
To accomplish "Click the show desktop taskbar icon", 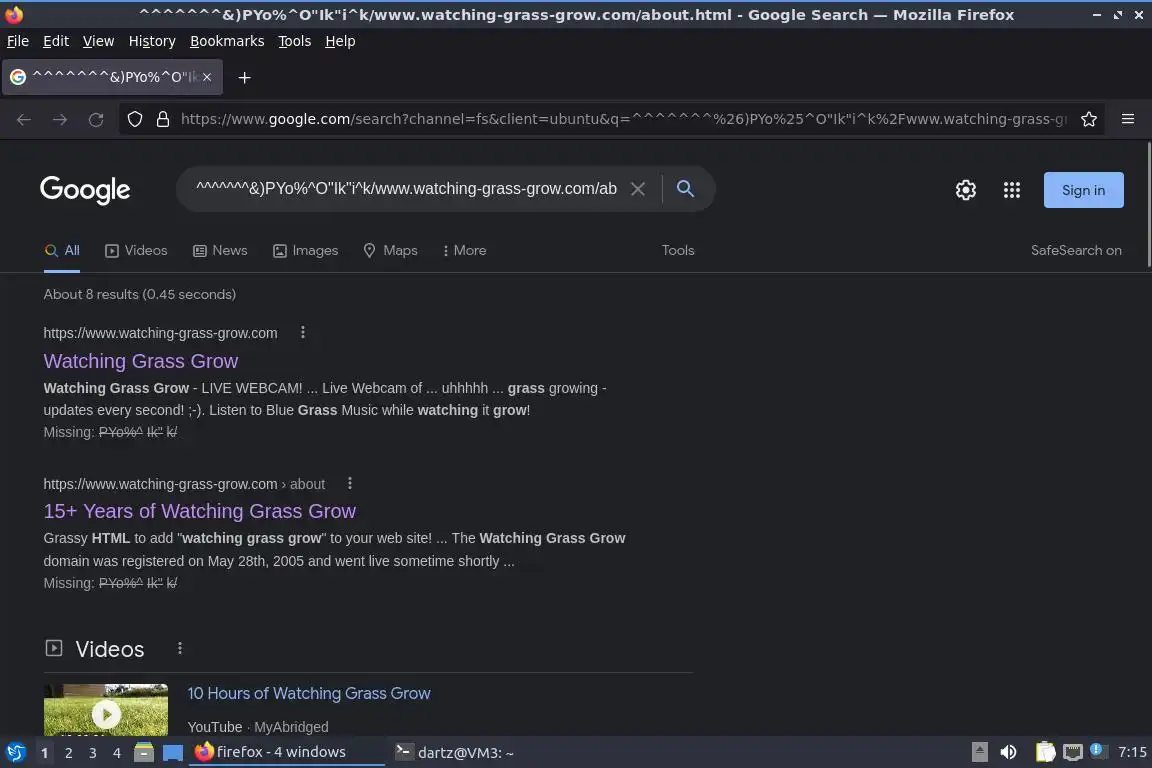I will [x=173, y=753].
